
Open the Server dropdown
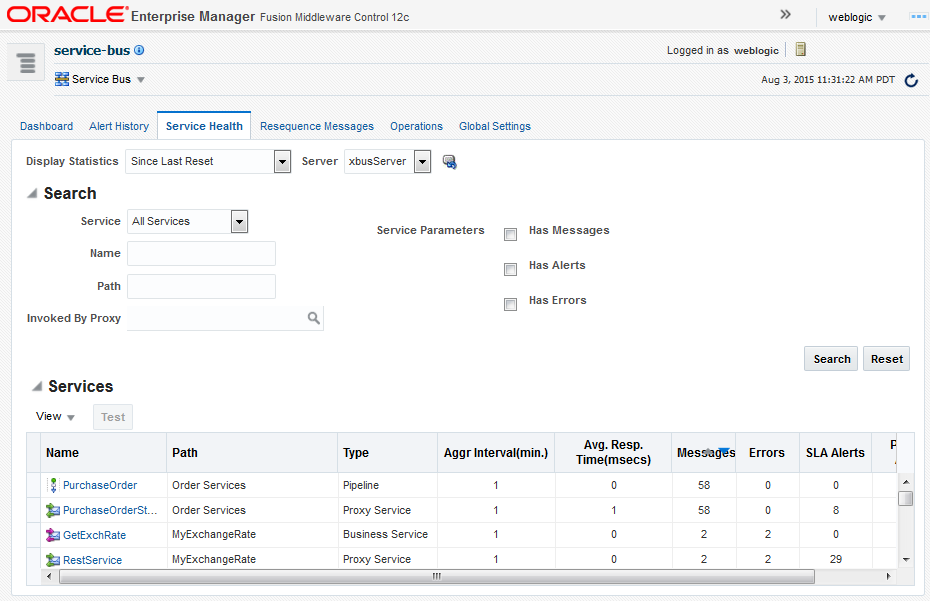tap(422, 161)
